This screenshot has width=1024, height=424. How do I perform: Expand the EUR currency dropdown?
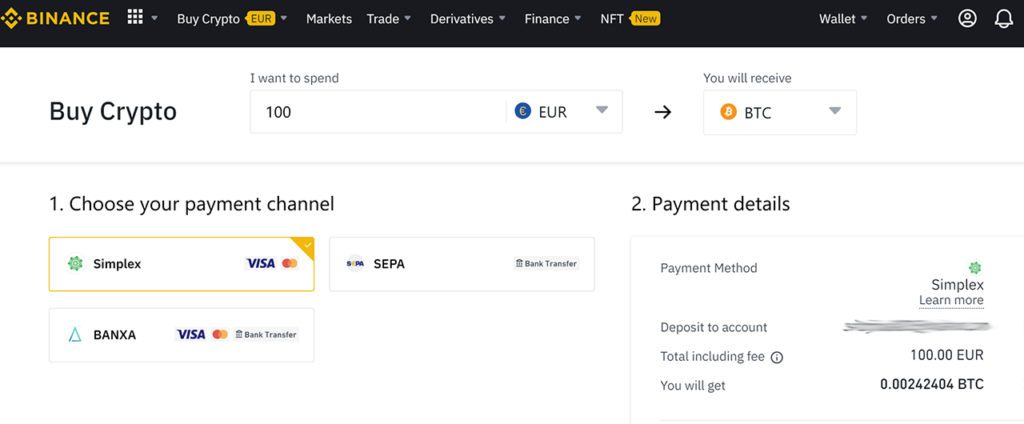pos(602,111)
